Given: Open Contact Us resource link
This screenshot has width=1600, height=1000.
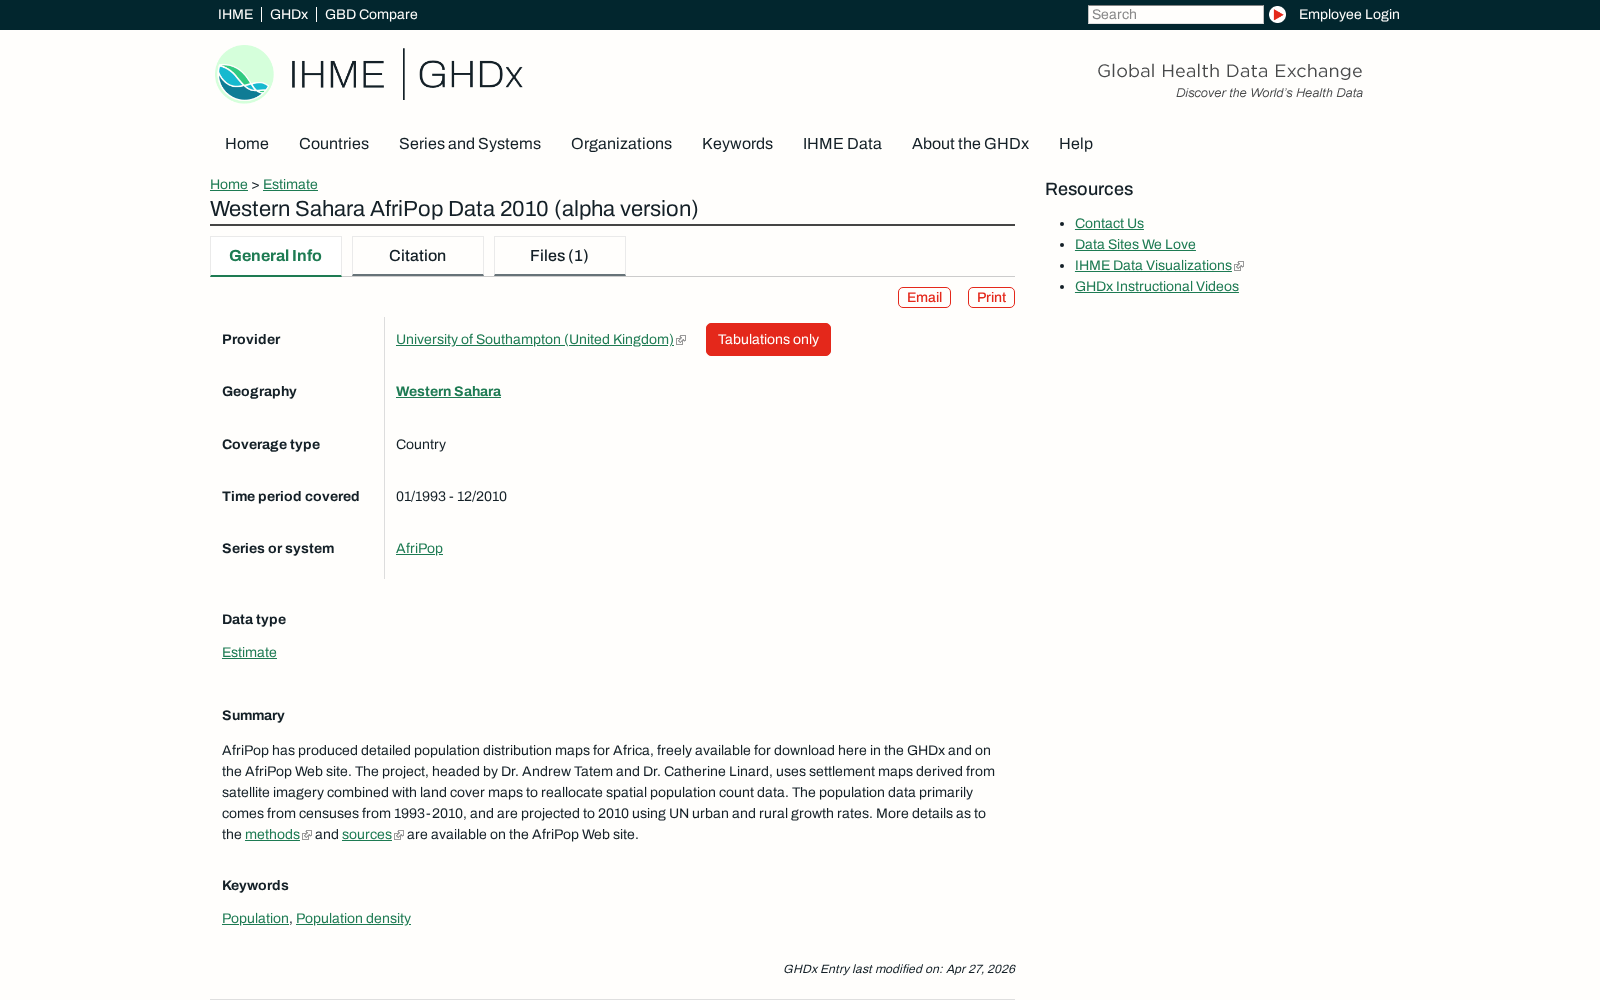Looking at the screenshot, I should click(1109, 223).
